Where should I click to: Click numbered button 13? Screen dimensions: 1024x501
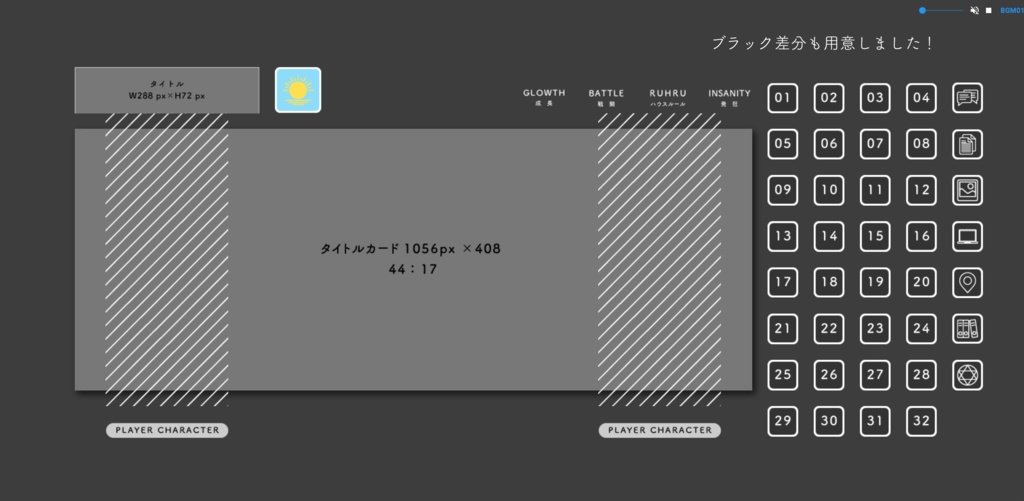point(782,236)
